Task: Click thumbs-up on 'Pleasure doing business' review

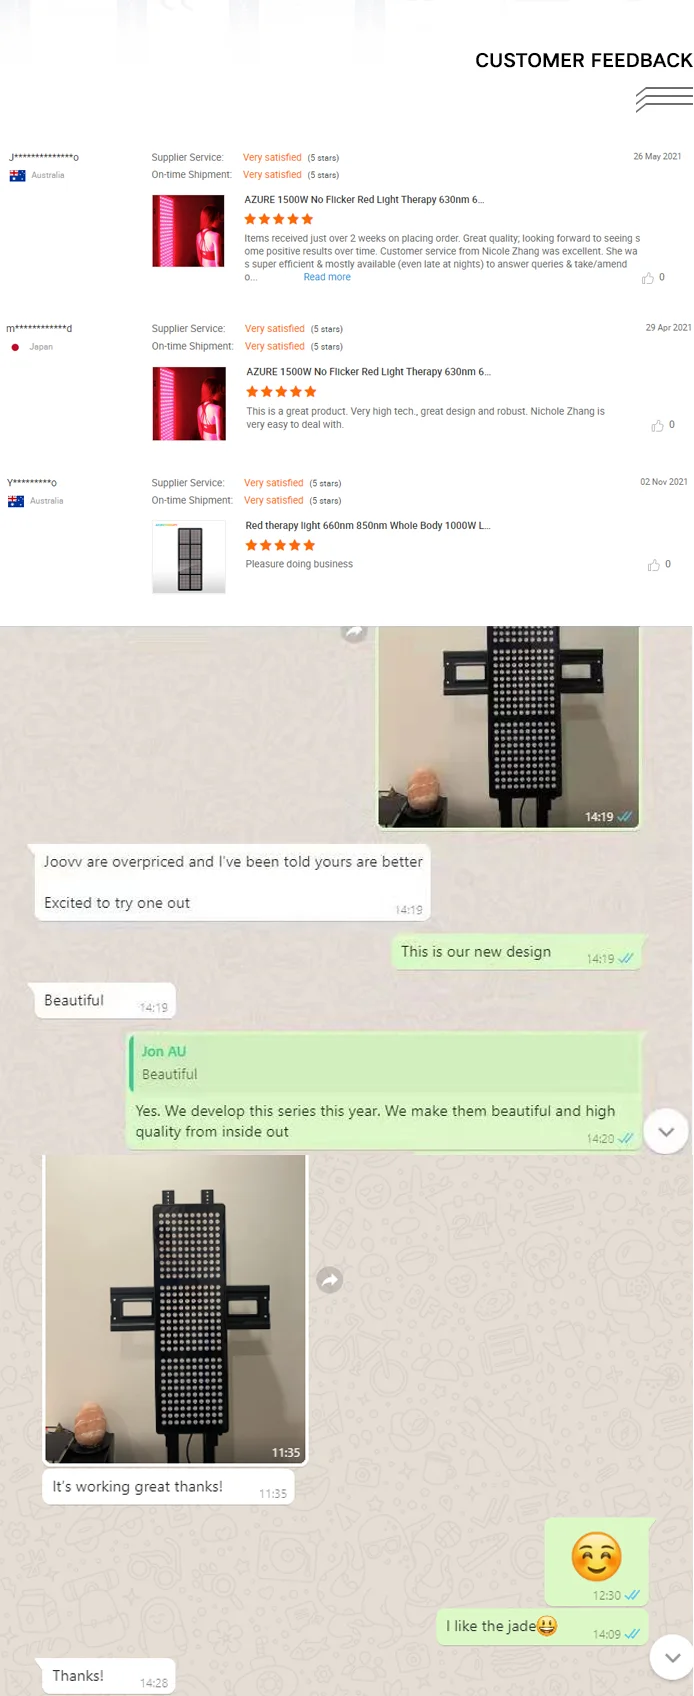Action: click(653, 565)
